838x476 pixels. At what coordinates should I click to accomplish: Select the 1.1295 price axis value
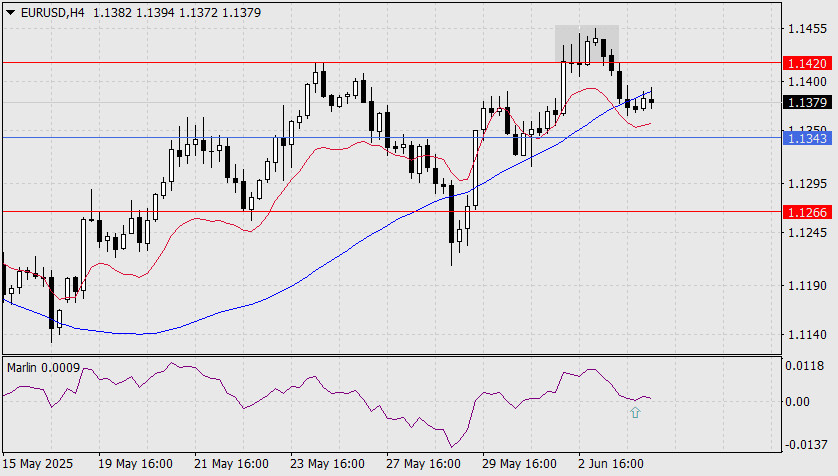[807, 184]
